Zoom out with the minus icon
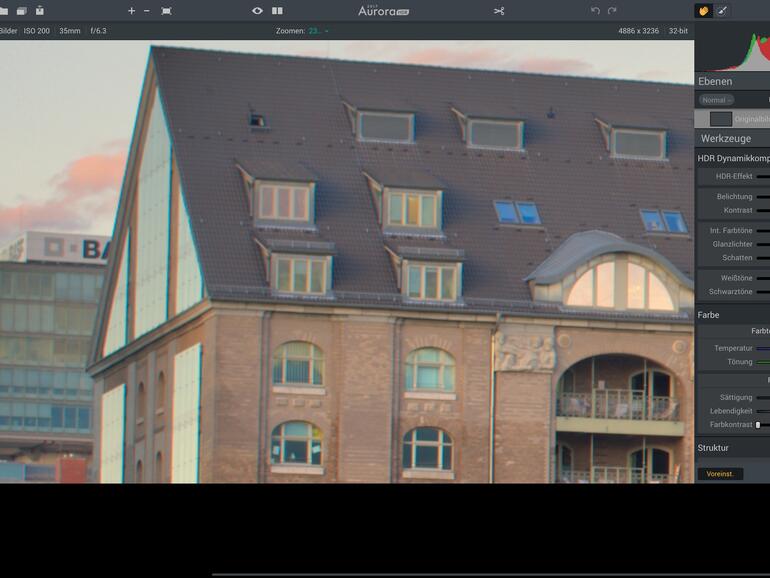The image size is (770, 578). [147, 11]
